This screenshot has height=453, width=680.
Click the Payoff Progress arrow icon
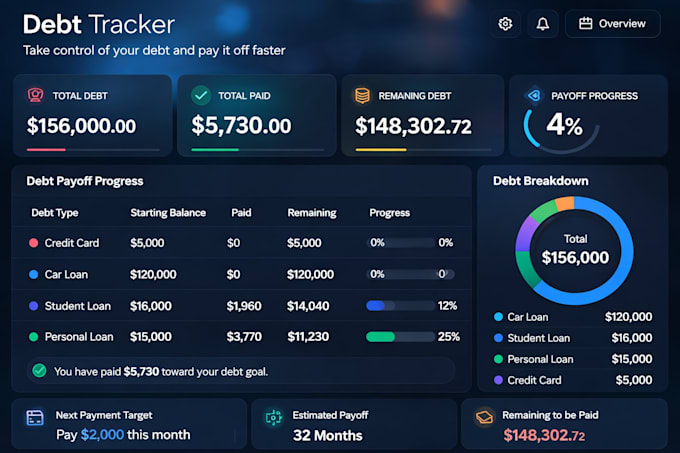click(x=533, y=95)
